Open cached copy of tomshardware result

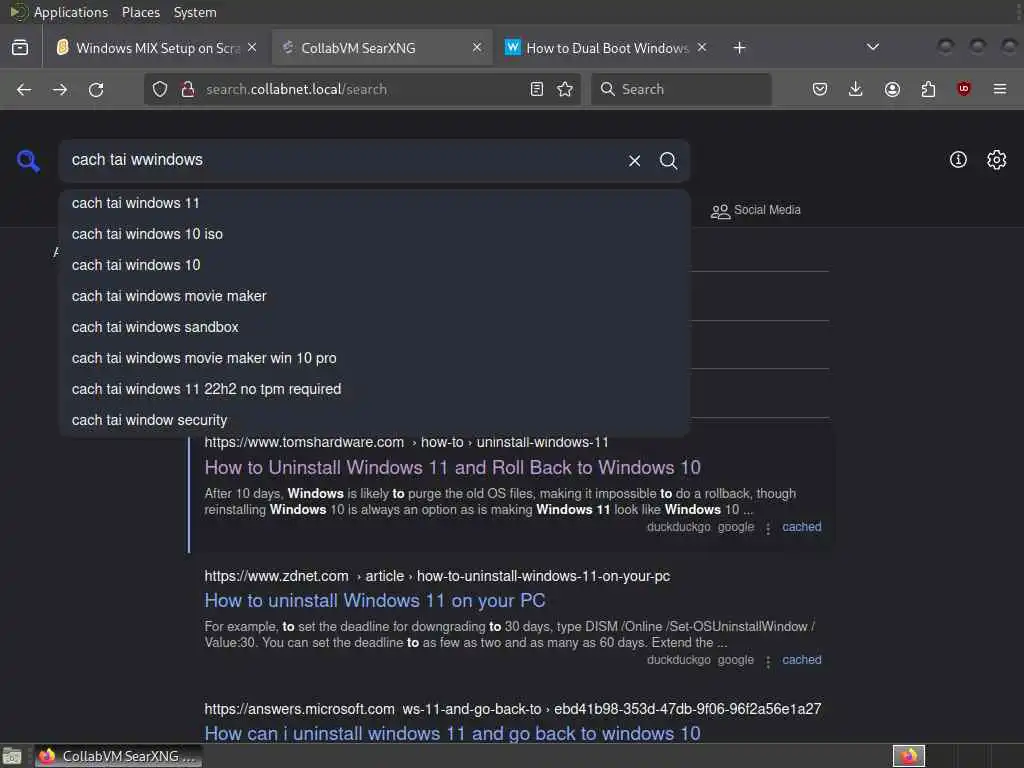(801, 527)
